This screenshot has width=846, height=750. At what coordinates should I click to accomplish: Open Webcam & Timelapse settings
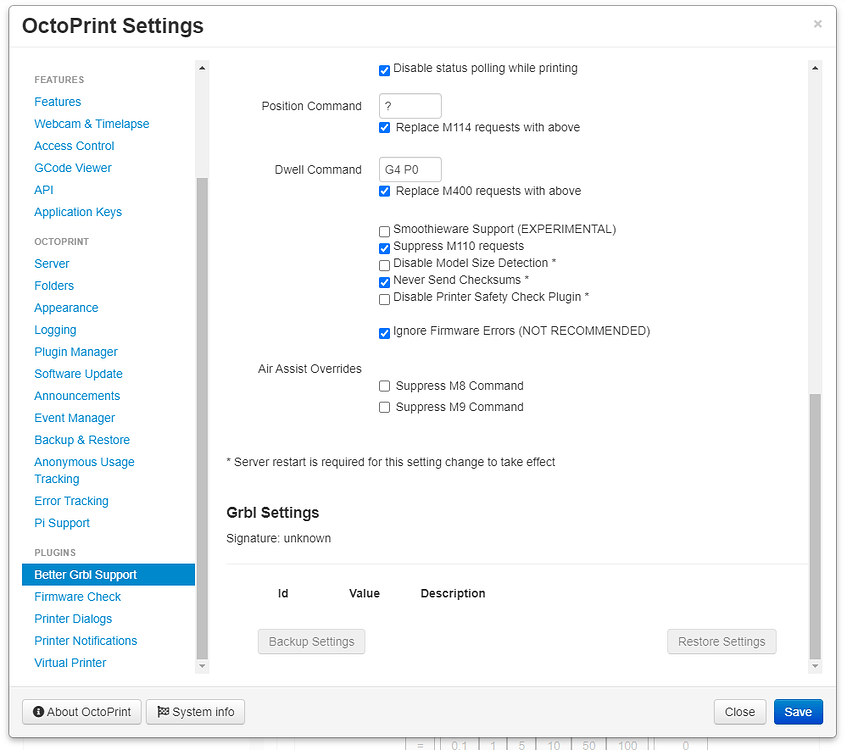(91, 123)
